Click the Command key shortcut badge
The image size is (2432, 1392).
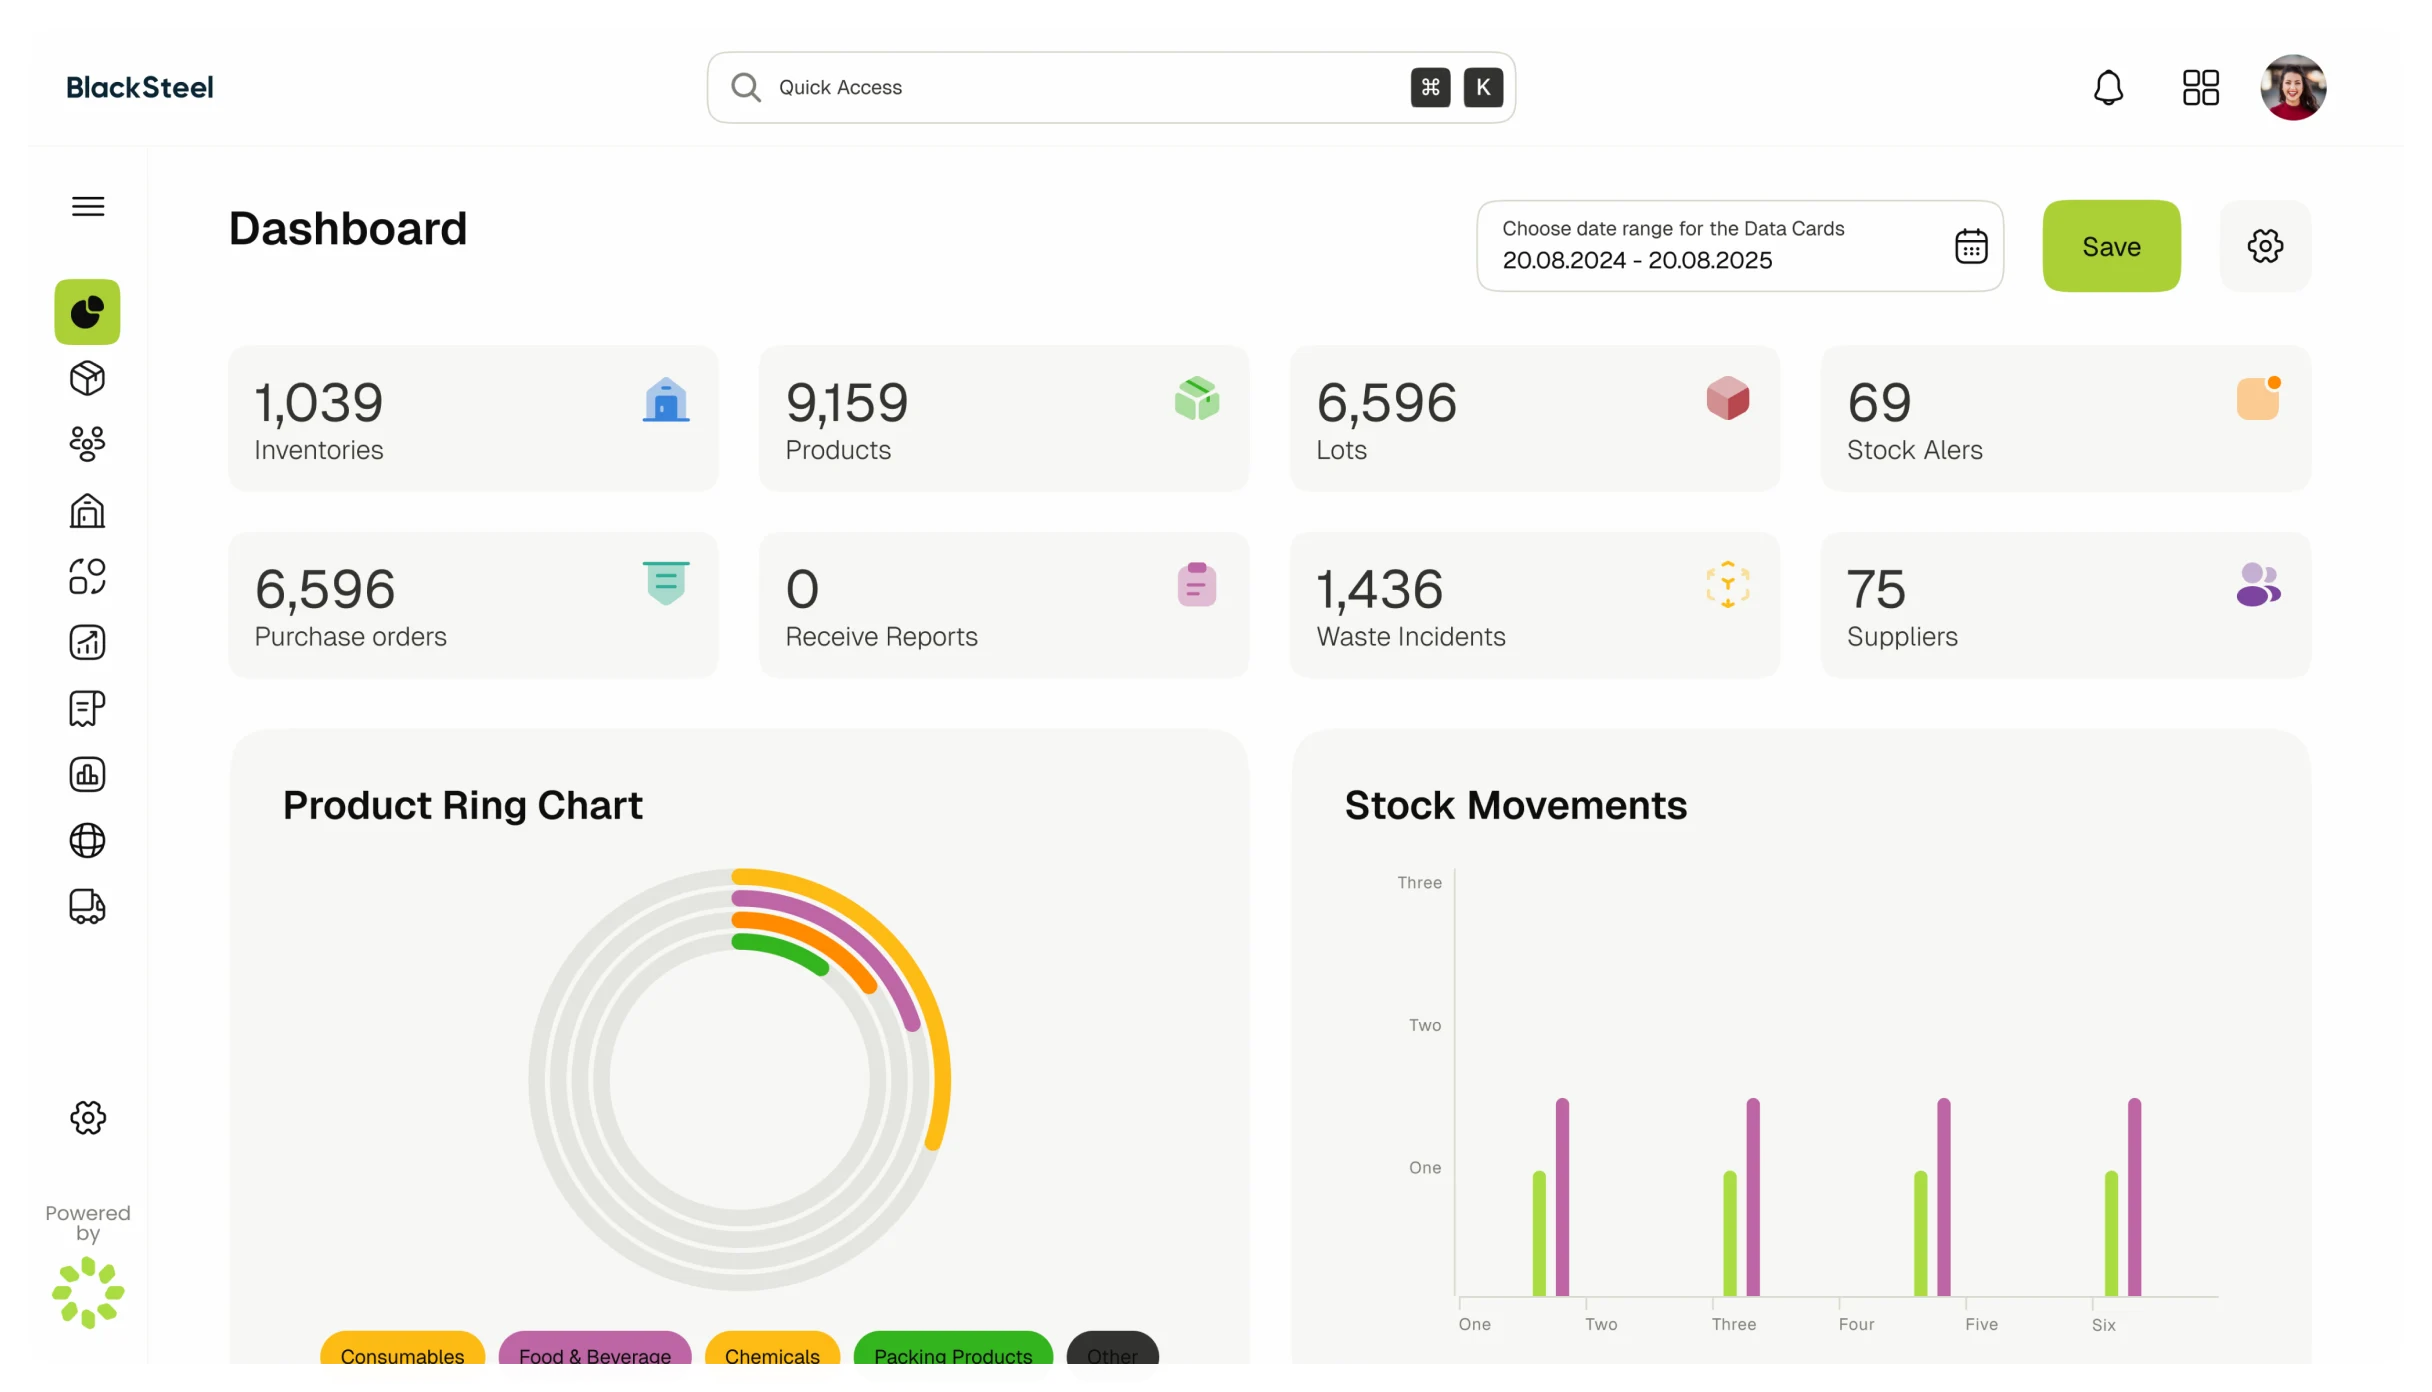1430,87
